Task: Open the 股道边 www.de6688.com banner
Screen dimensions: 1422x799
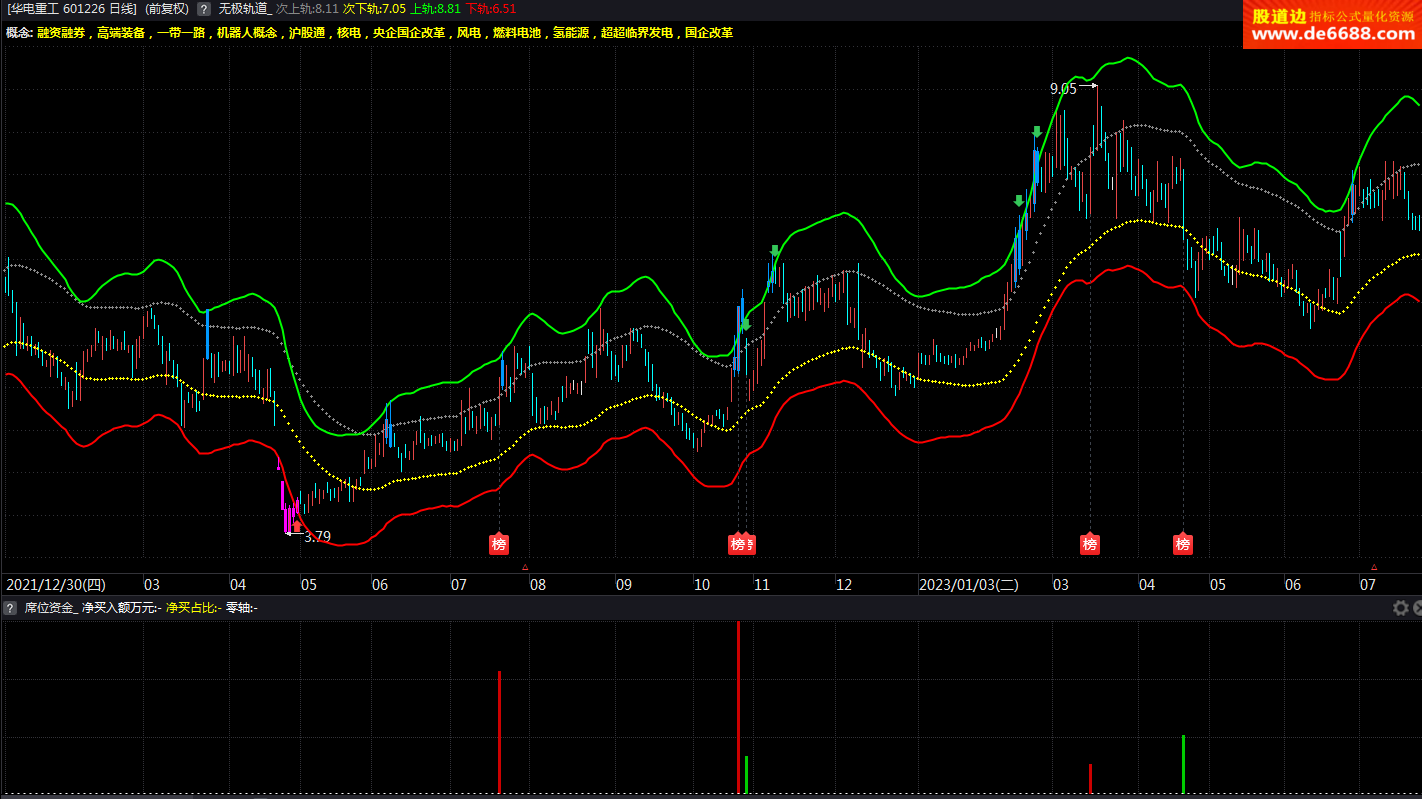Action: [1332, 25]
